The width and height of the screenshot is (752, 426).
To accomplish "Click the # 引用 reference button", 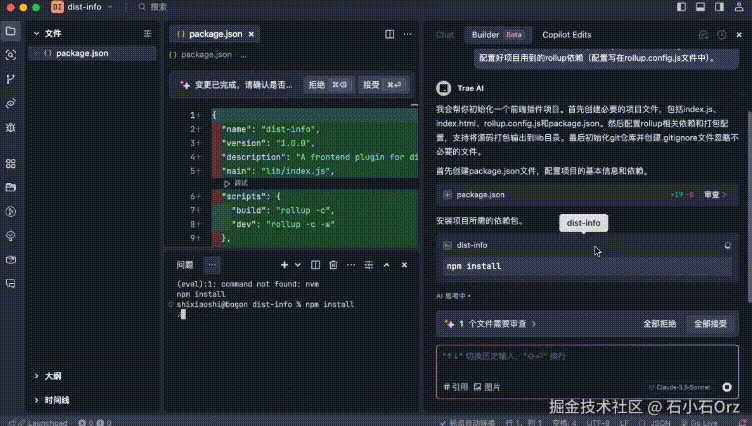I will [x=456, y=387].
